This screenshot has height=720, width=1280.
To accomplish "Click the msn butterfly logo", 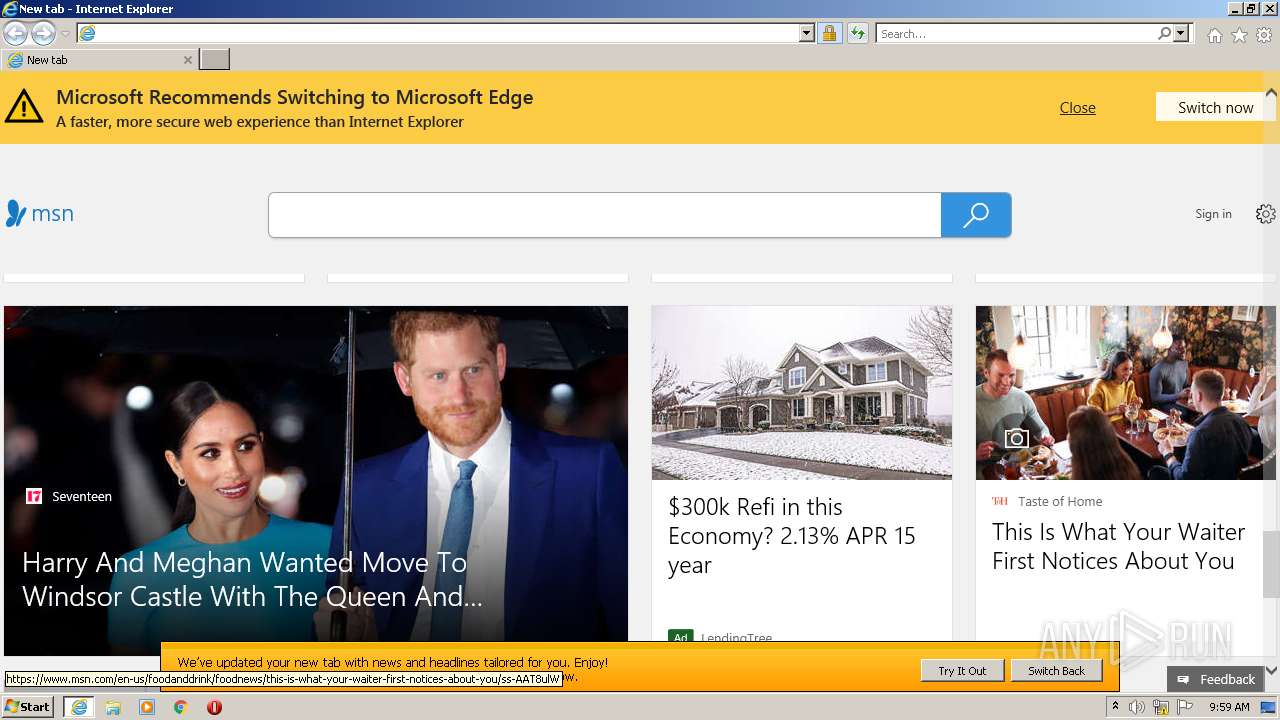I will 40,214.
